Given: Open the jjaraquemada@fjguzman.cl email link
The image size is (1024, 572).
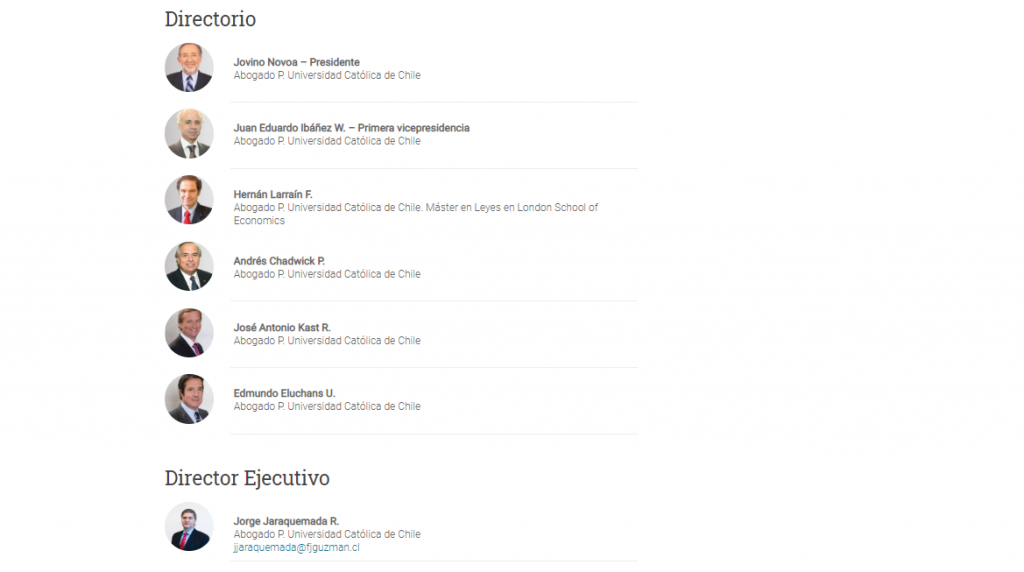Looking at the screenshot, I should point(296,548).
